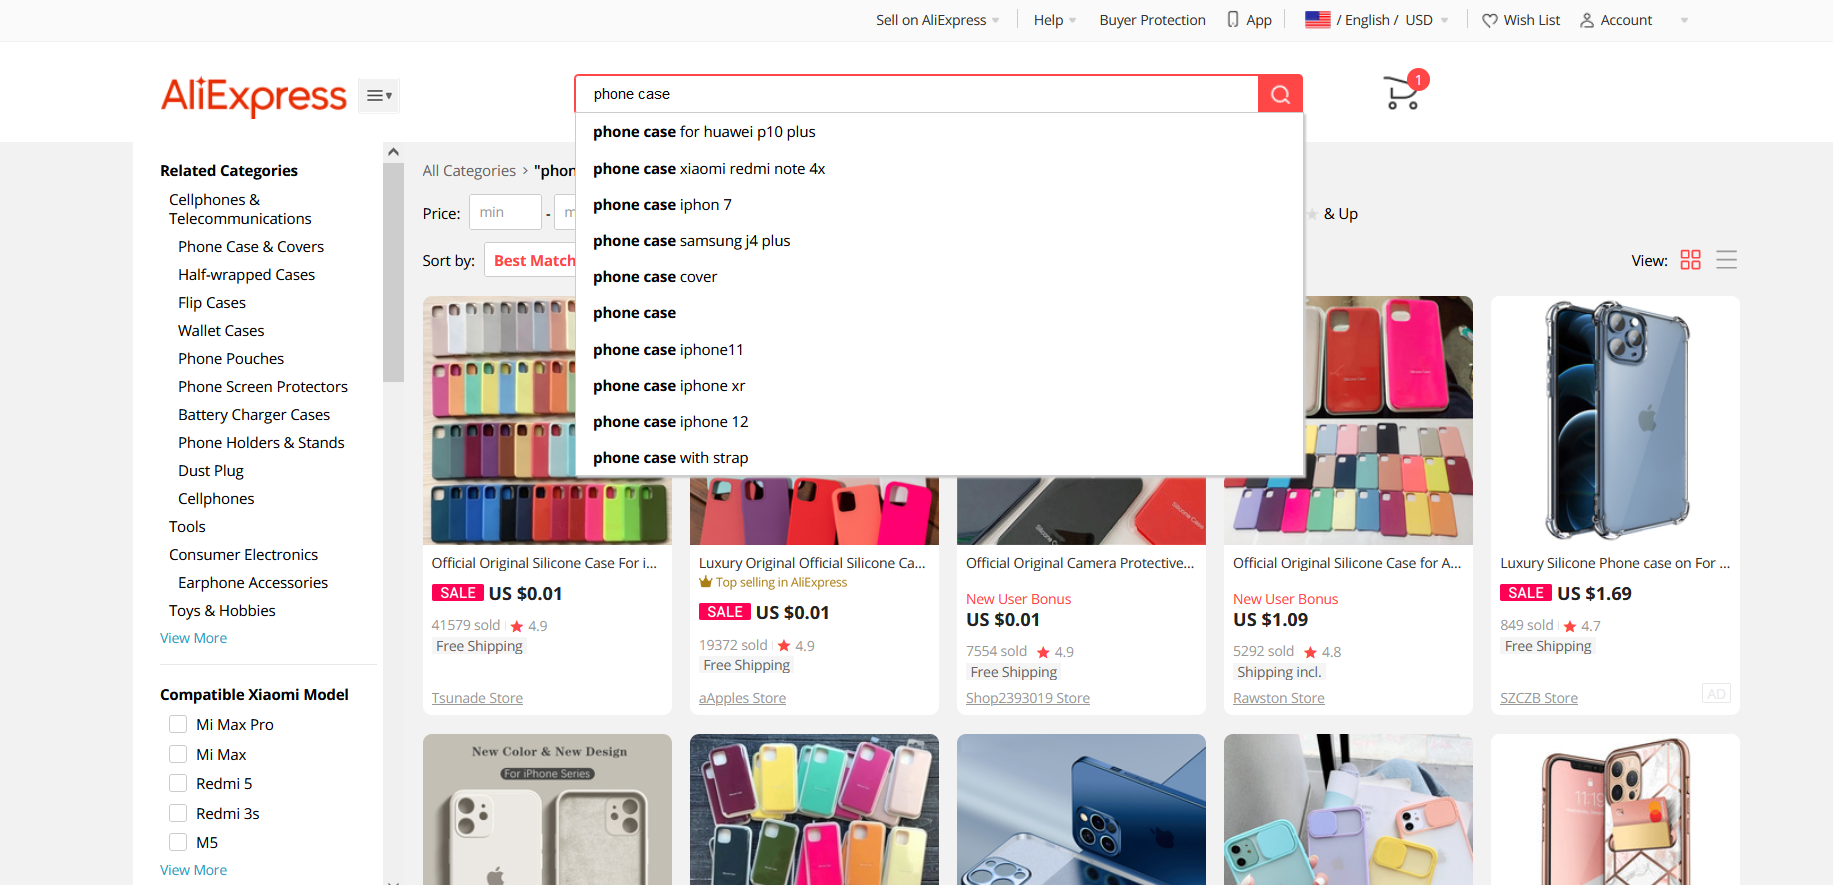
Task: Visit SZCZB Store link
Action: coord(1539,698)
